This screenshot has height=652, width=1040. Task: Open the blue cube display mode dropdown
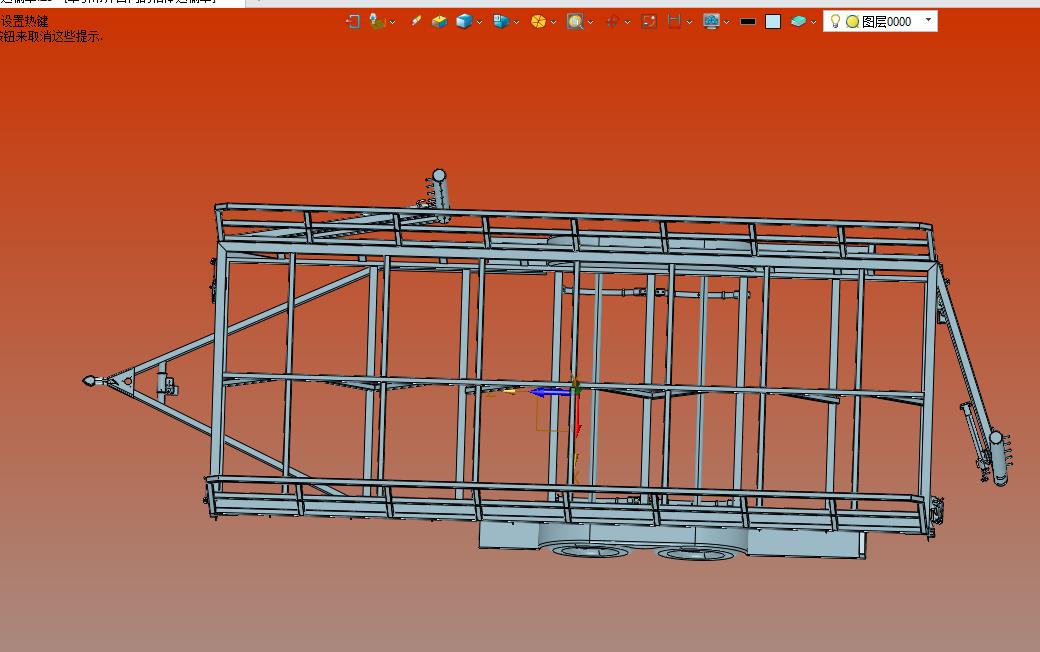point(480,23)
